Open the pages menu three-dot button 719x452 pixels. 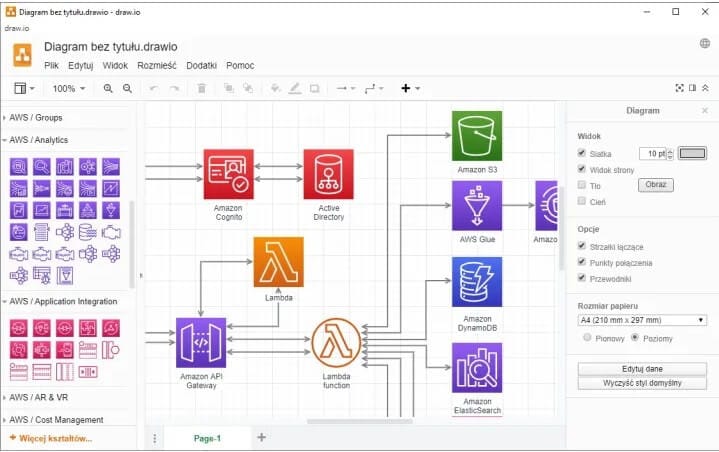[155, 438]
